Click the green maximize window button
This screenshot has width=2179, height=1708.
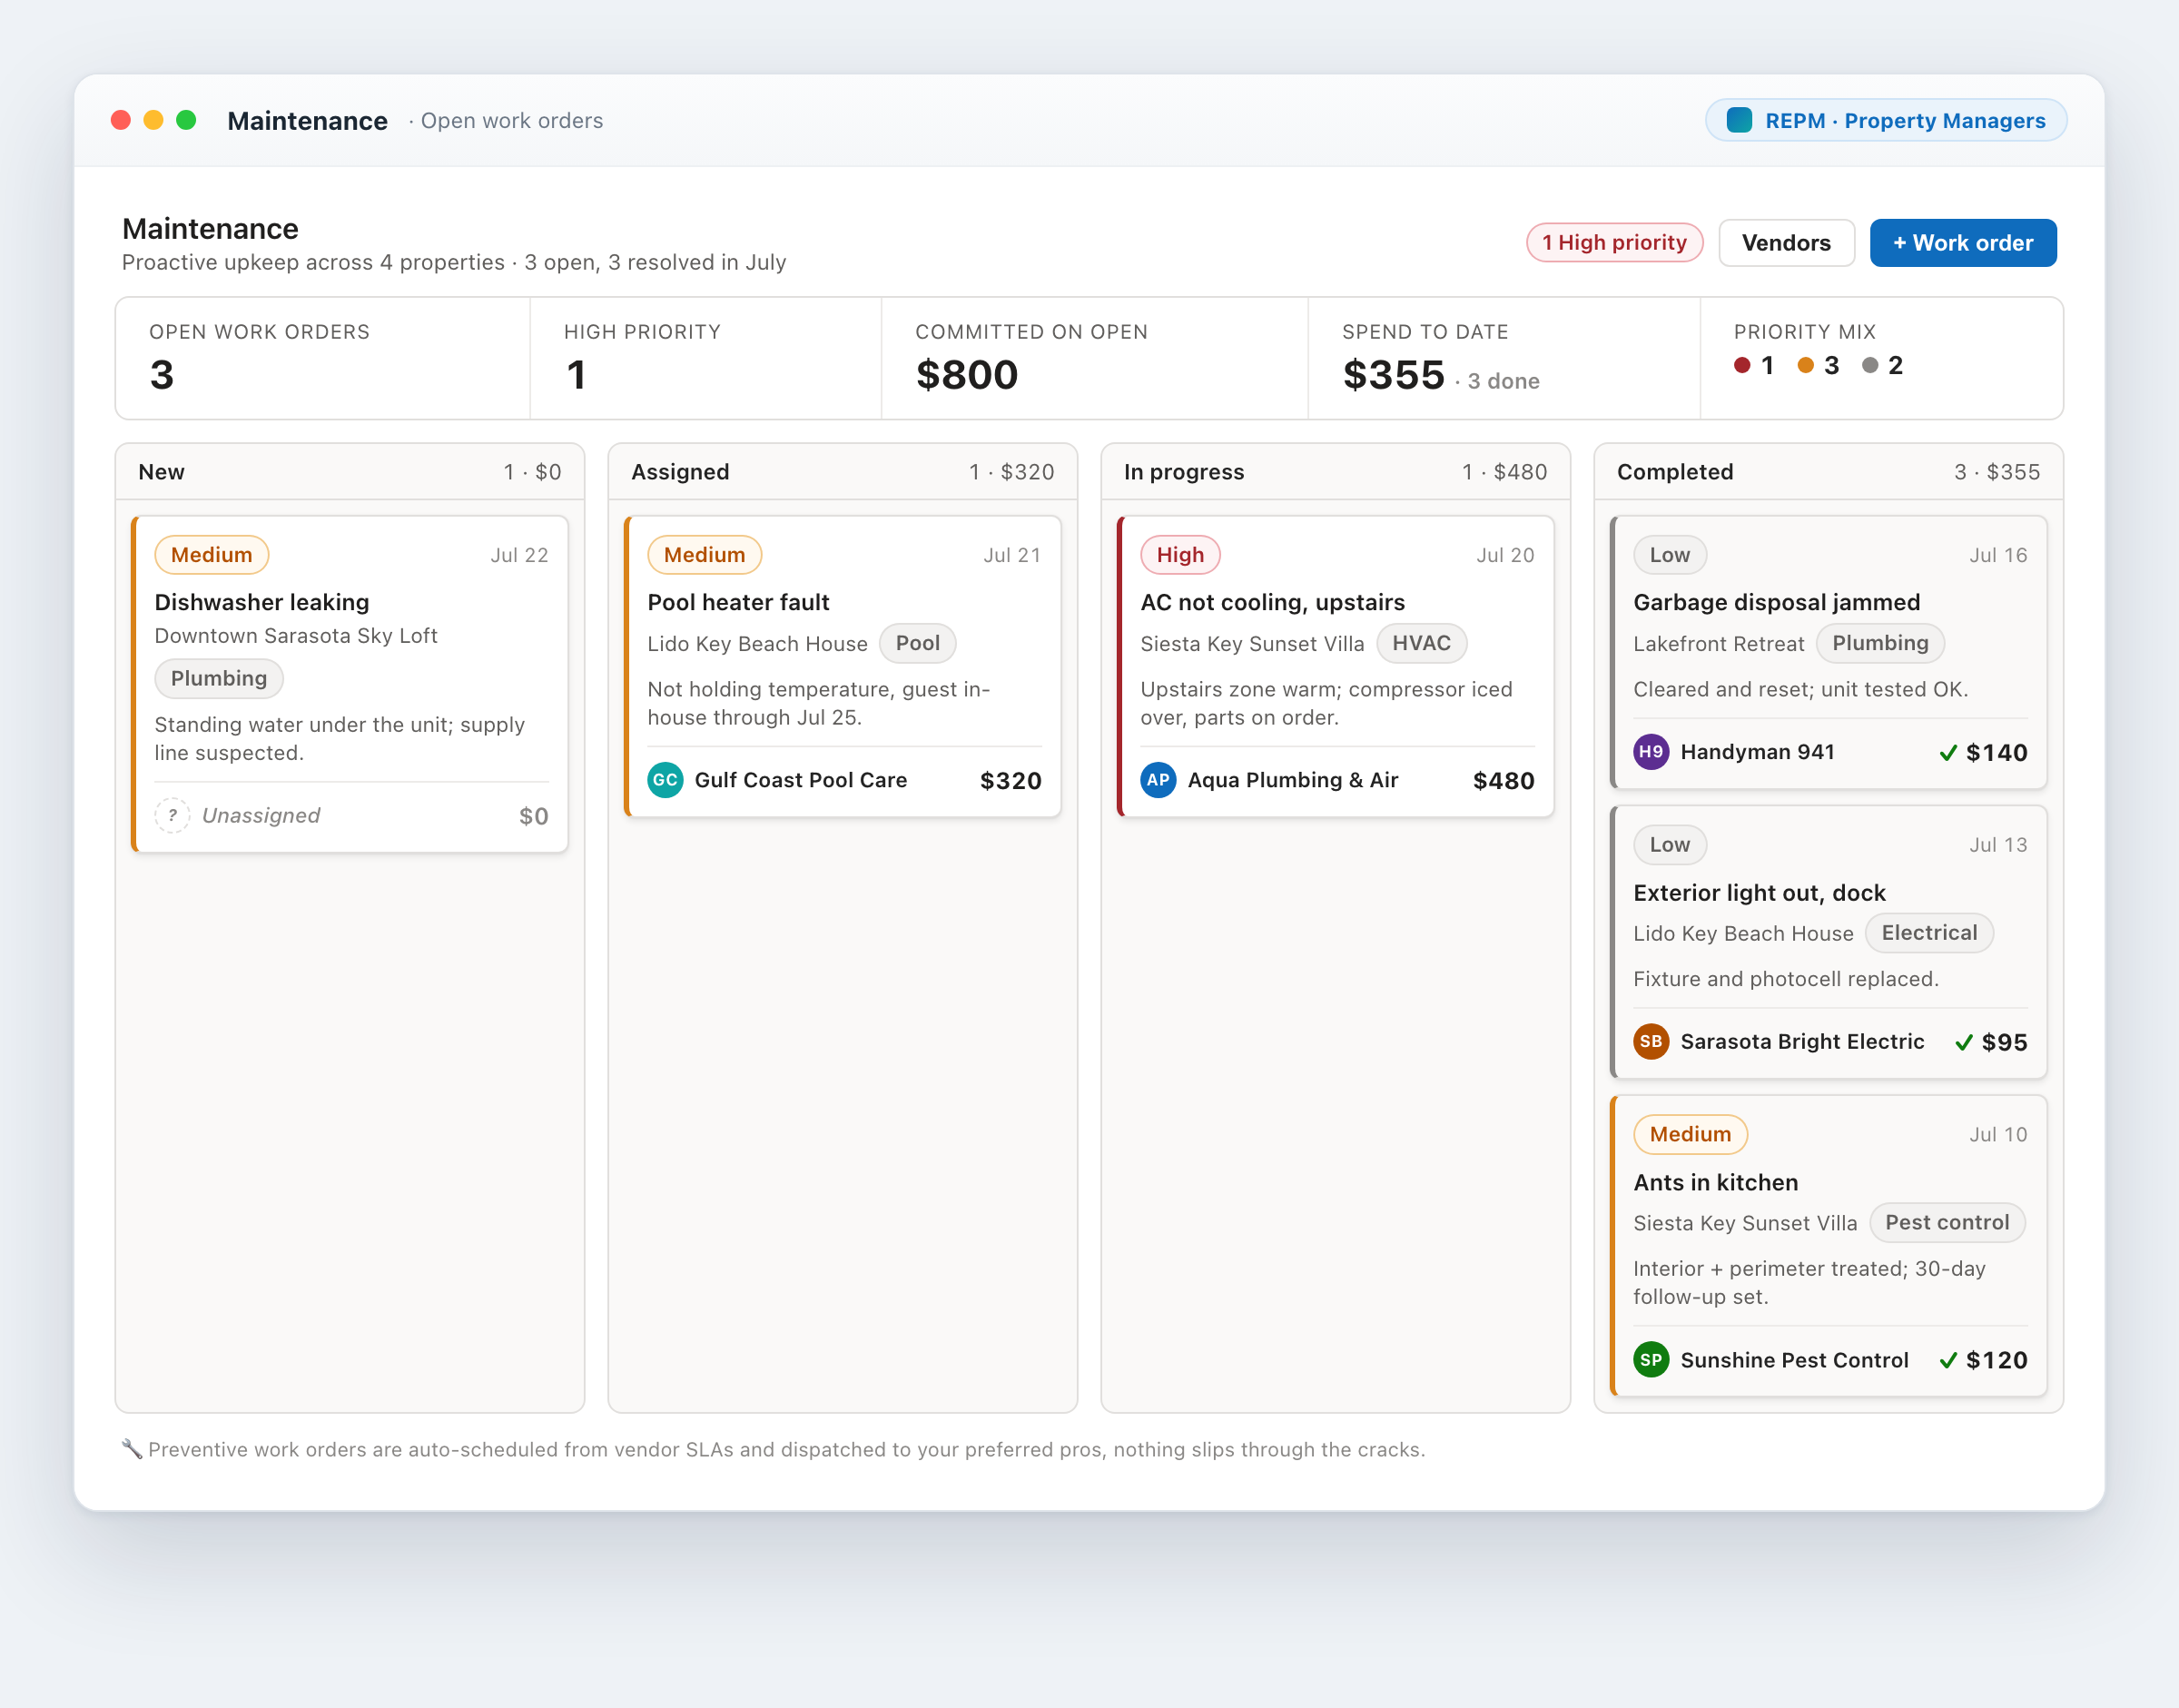186,120
